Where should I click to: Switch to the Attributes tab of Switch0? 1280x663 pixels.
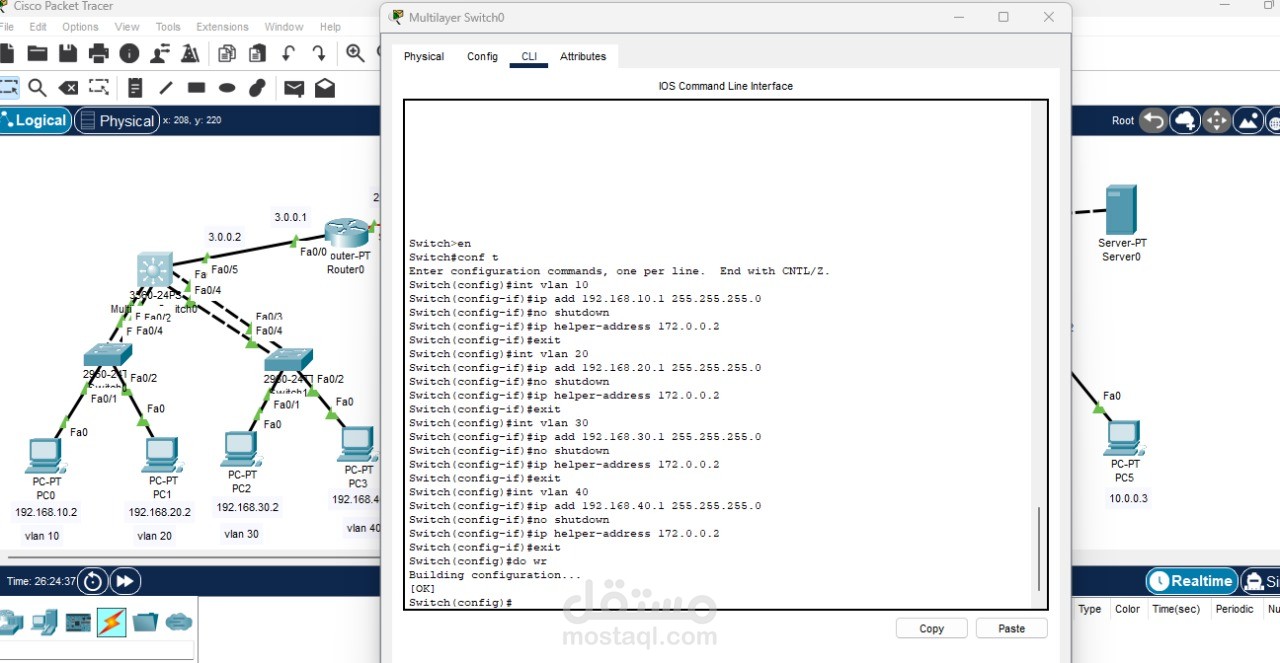(x=583, y=57)
